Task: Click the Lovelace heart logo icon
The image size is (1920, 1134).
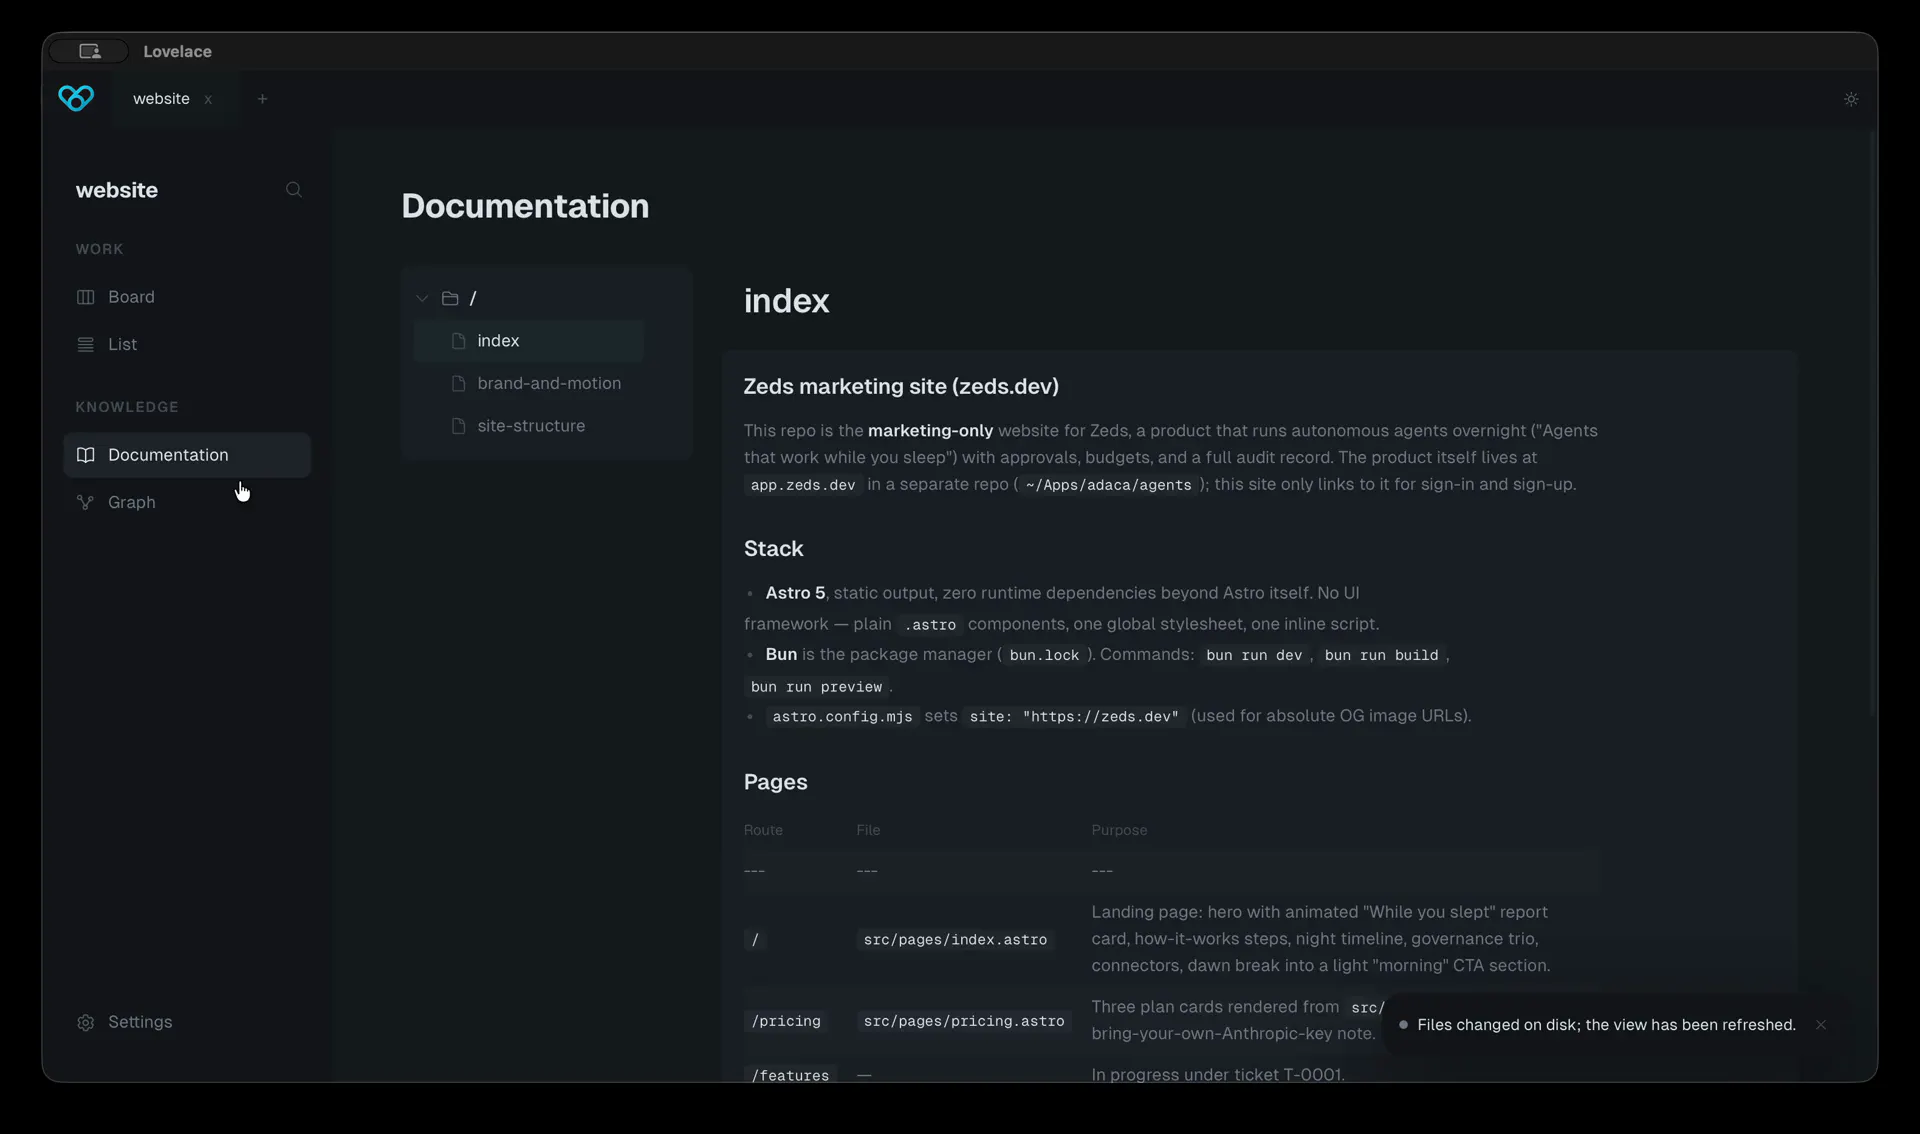Action: [x=76, y=98]
